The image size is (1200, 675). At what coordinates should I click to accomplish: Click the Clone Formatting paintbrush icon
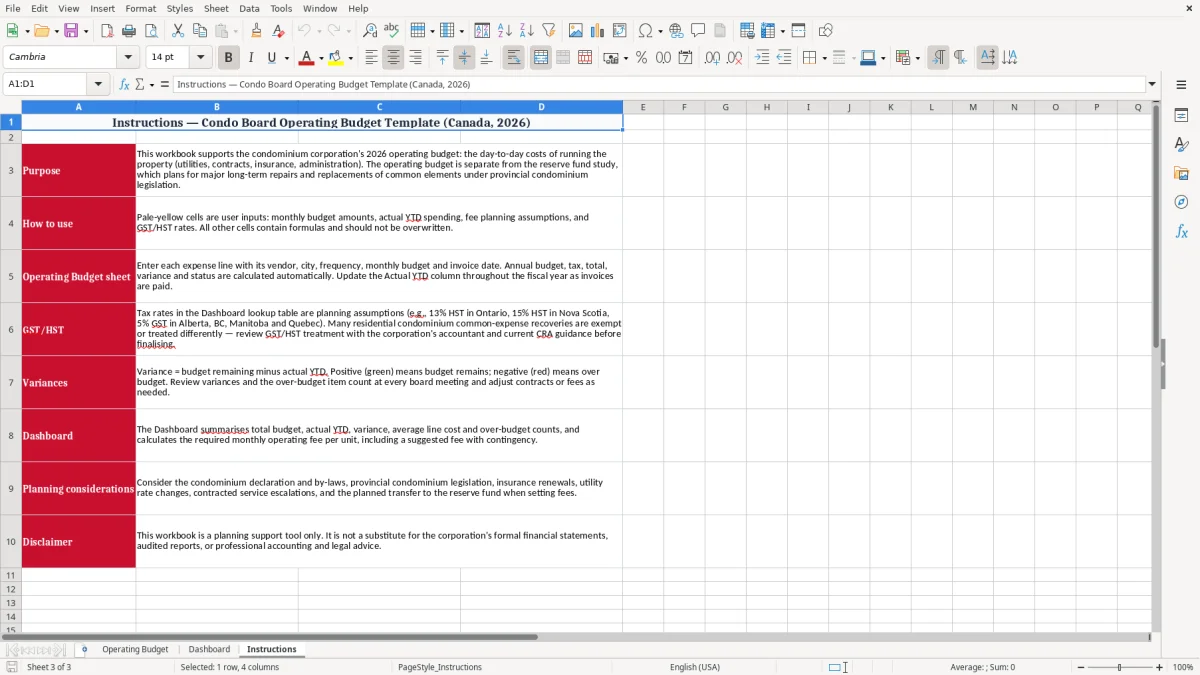click(x=256, y=31)
